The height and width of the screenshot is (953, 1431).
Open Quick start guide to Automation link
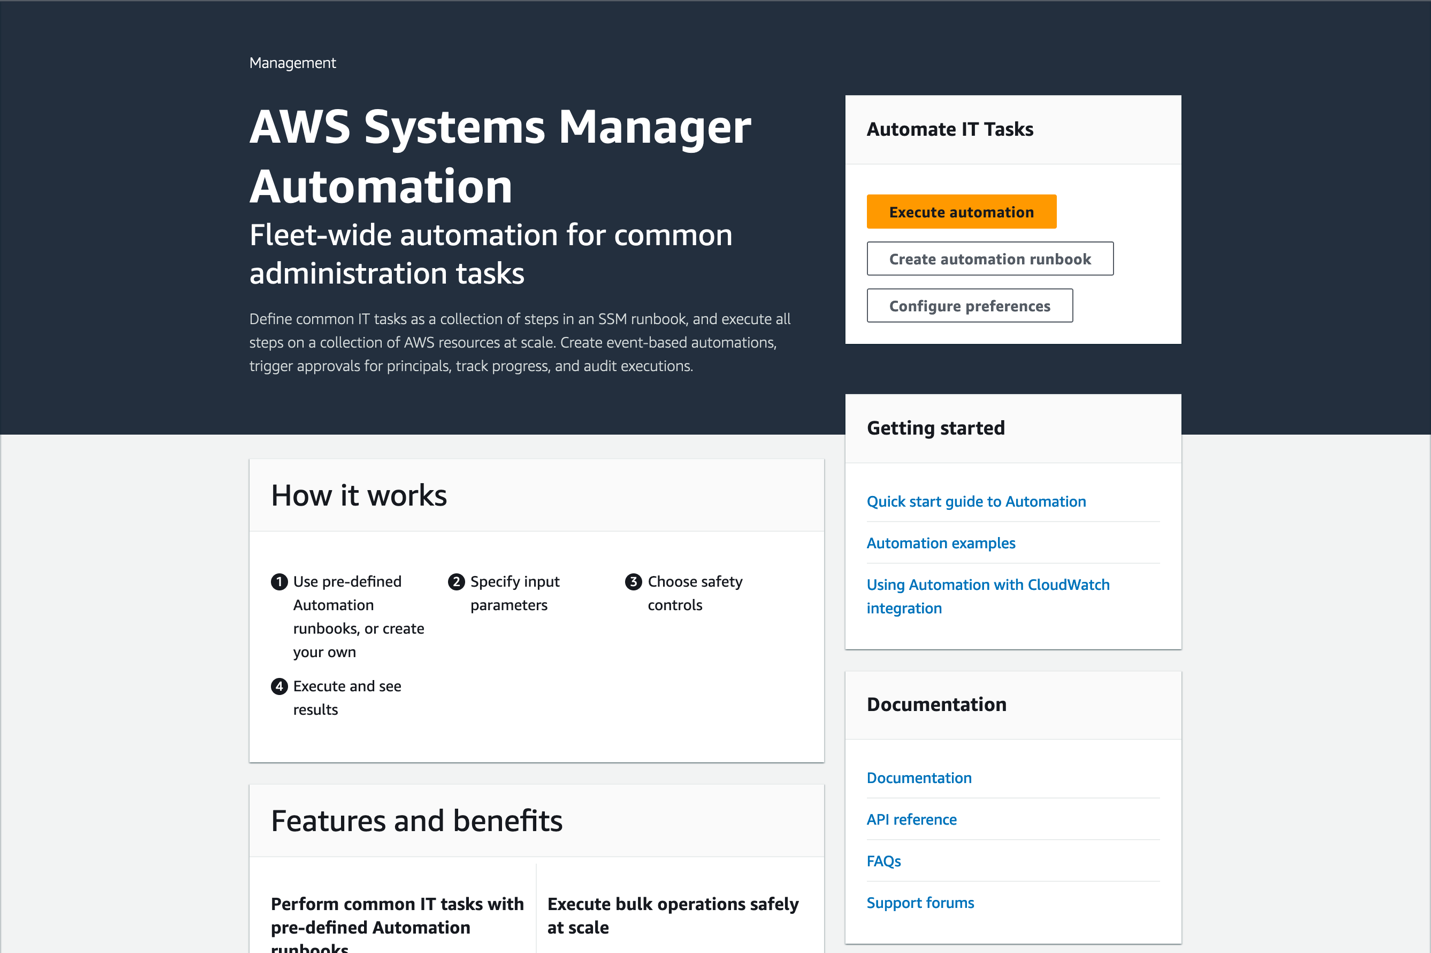tap(976, 502)
